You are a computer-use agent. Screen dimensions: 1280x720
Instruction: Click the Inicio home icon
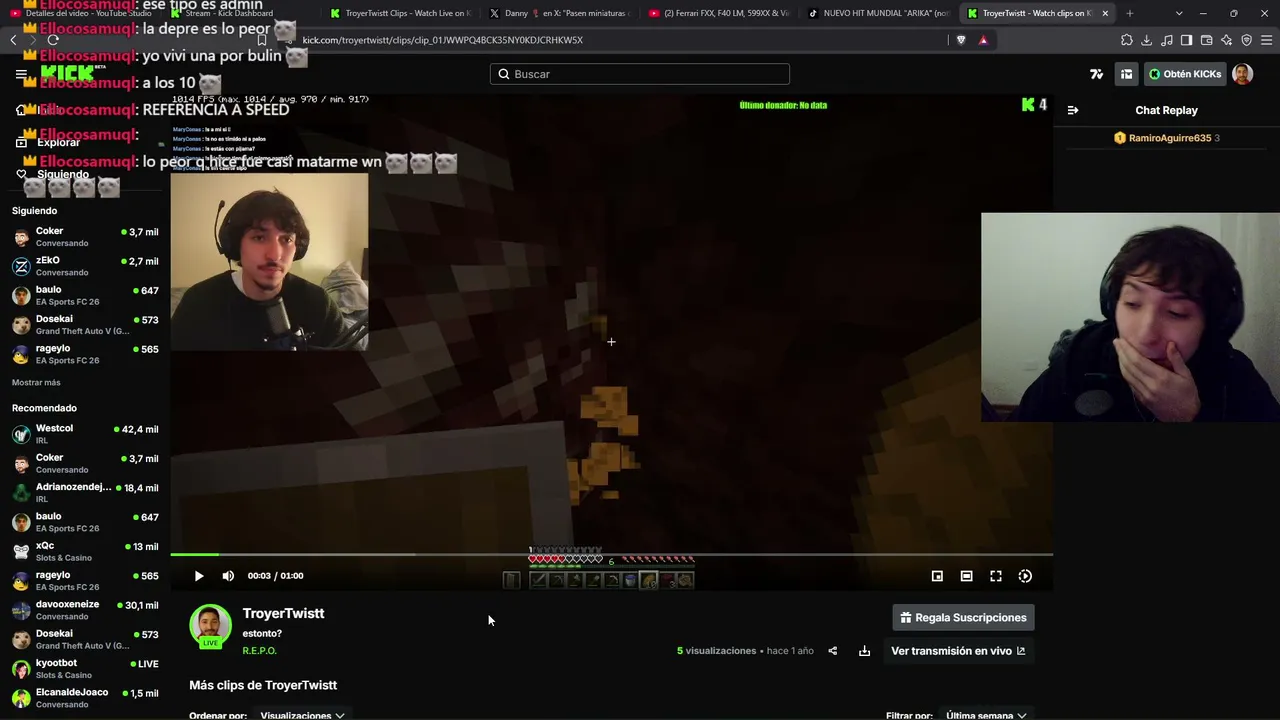pyautogui.click(x=21, y=110)
